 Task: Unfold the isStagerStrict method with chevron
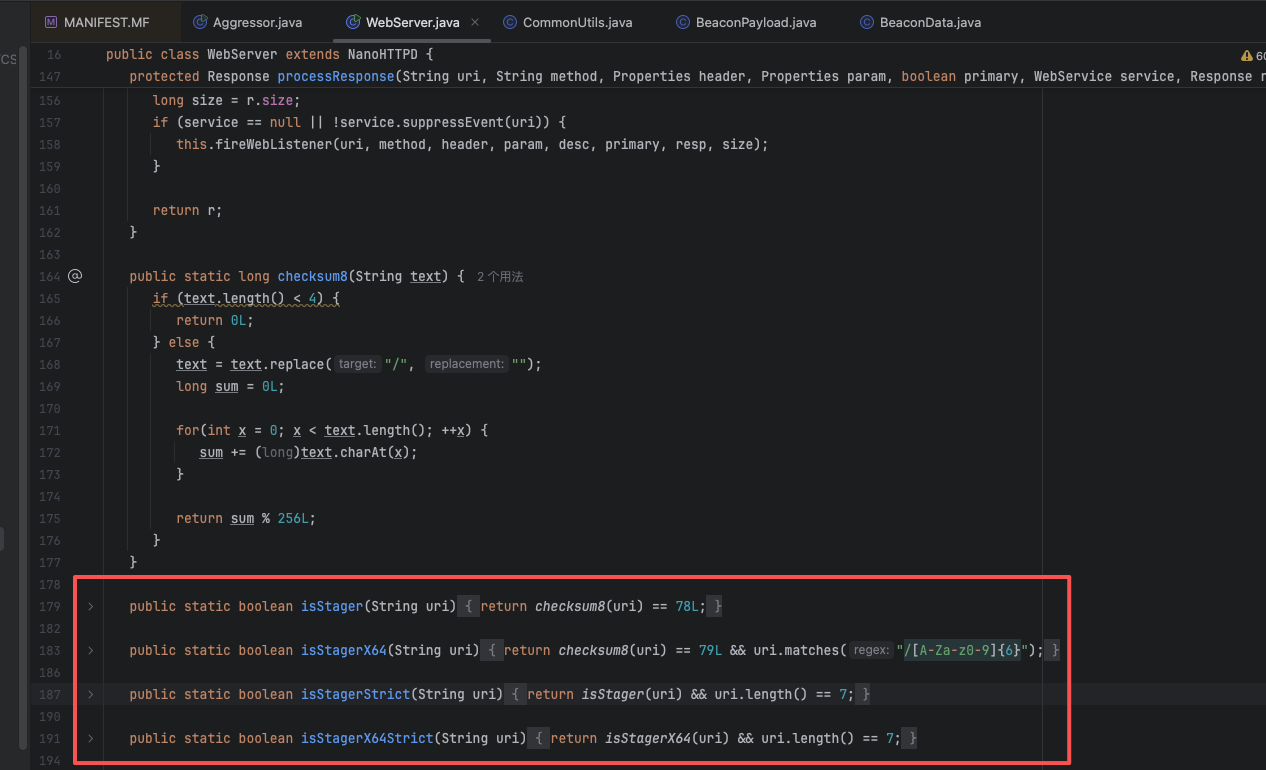coord(90,695)
